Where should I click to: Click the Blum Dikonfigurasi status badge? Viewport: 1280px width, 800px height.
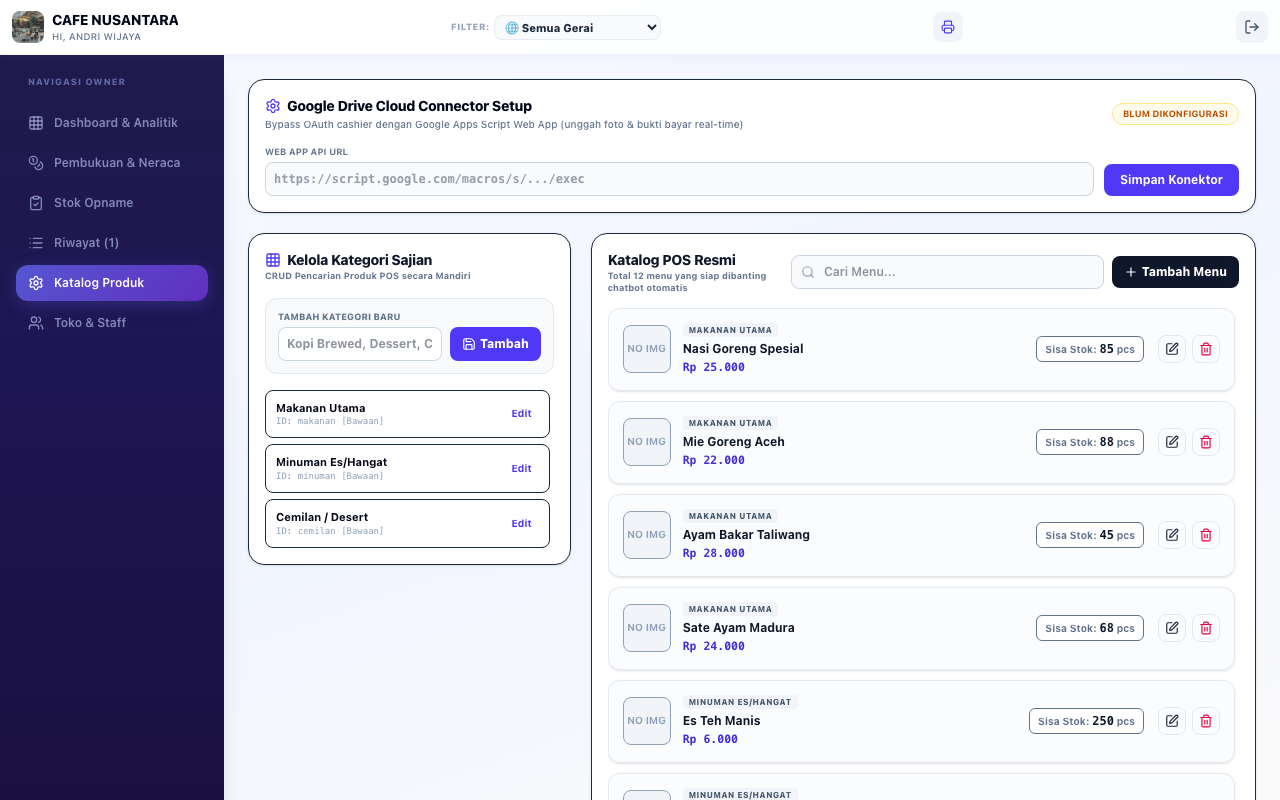(1175, 114)
